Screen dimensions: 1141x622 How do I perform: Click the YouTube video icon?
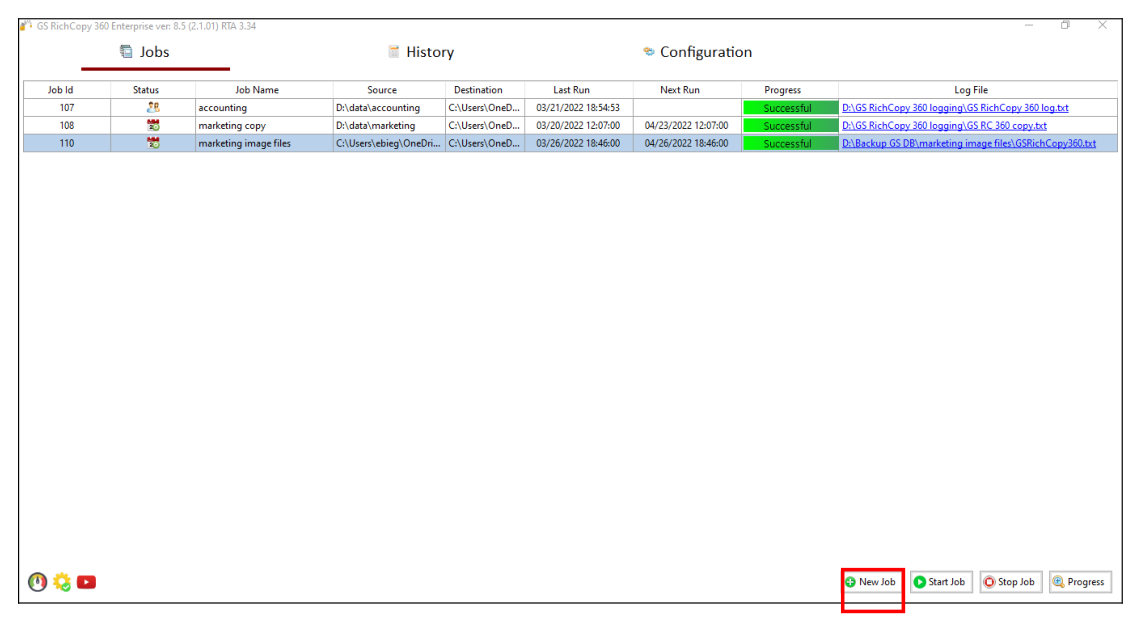(87, 582)
